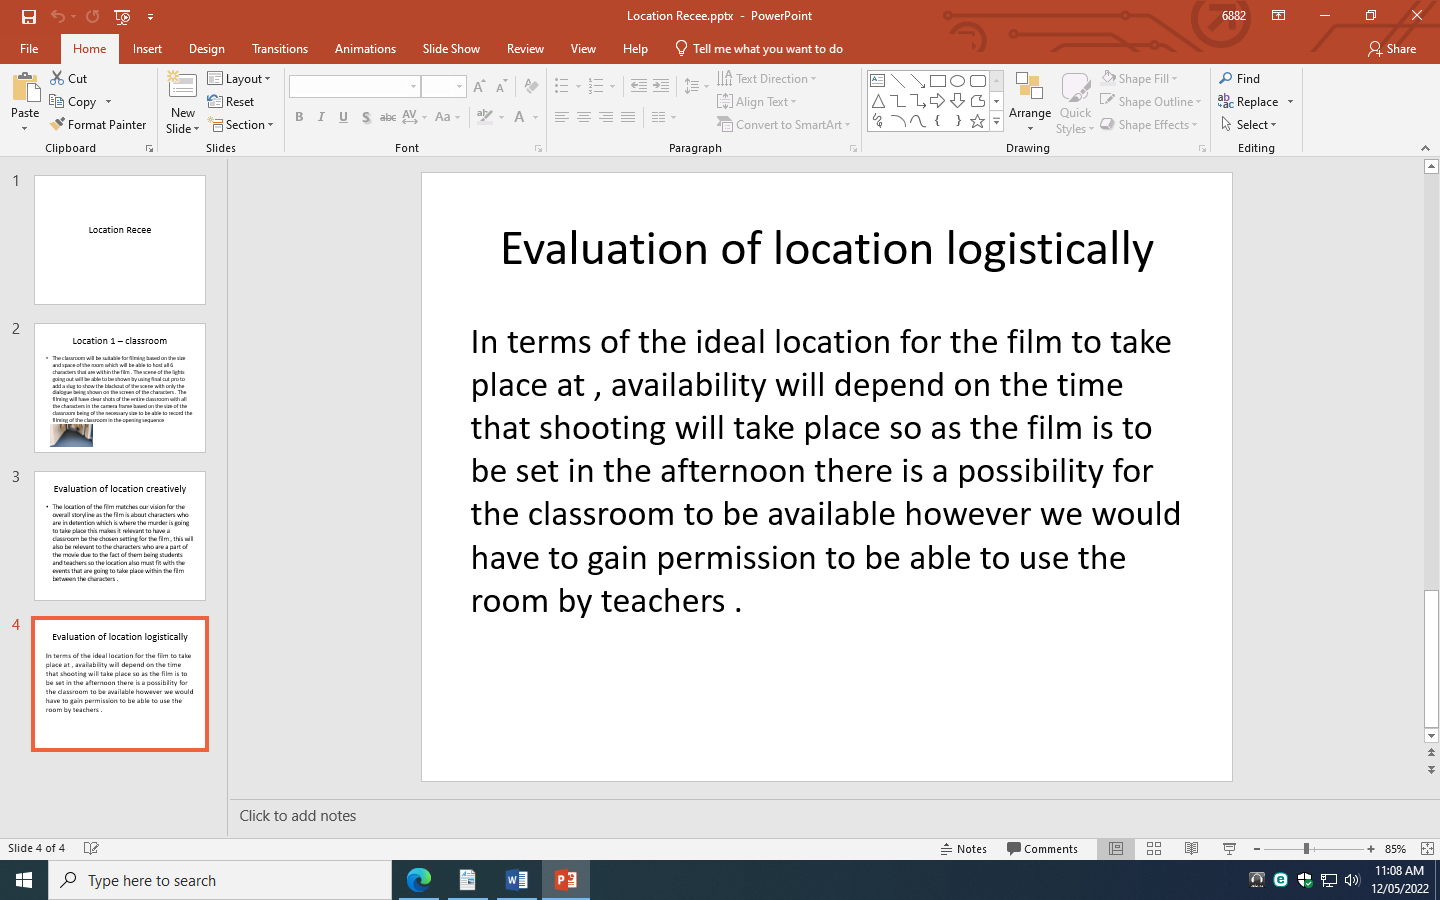Open the Design tab
Viewport: 1440px width, 900px height.
tap(206, 49)
